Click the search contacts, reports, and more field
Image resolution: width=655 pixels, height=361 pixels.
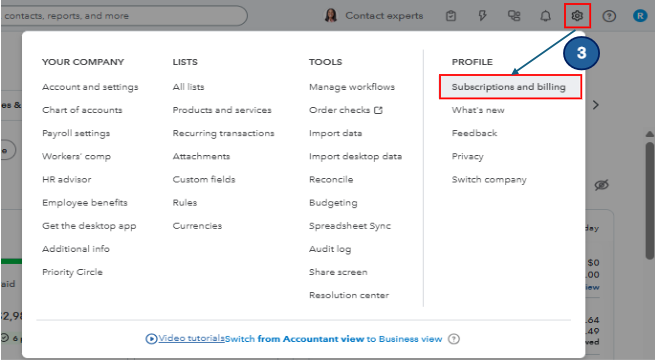[x=123, y=16]
